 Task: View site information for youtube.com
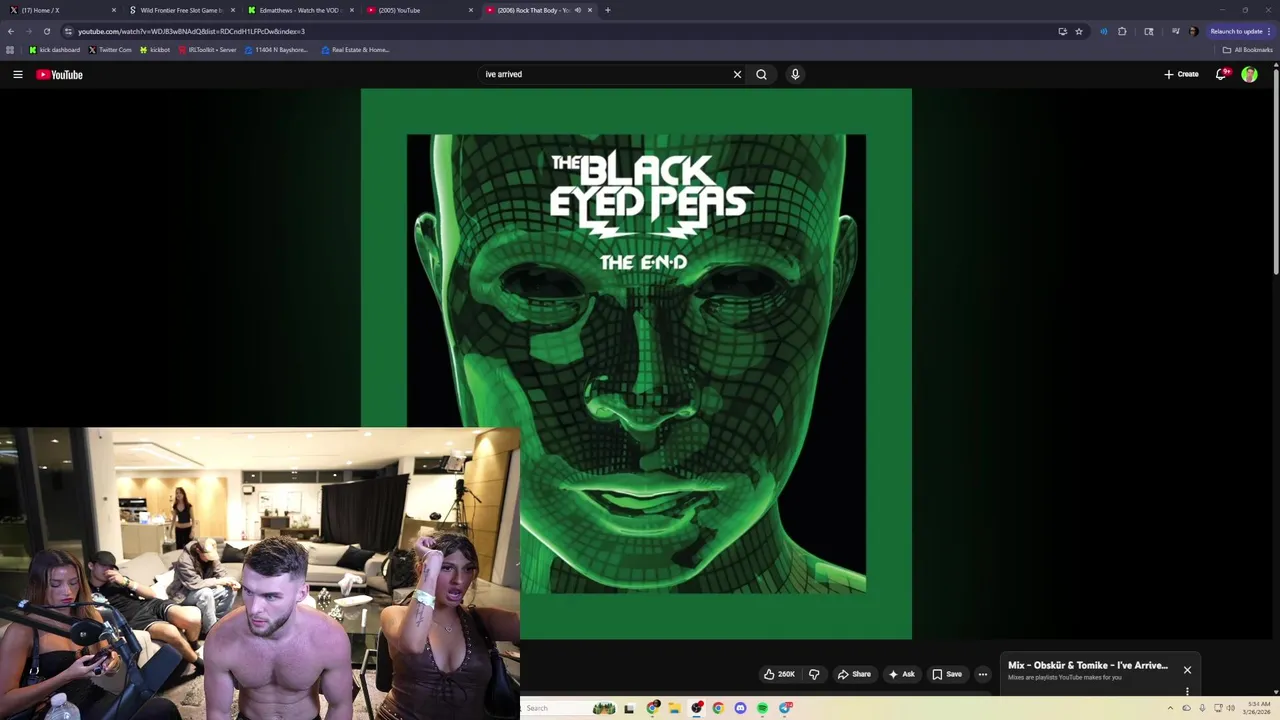click(68, 31)
